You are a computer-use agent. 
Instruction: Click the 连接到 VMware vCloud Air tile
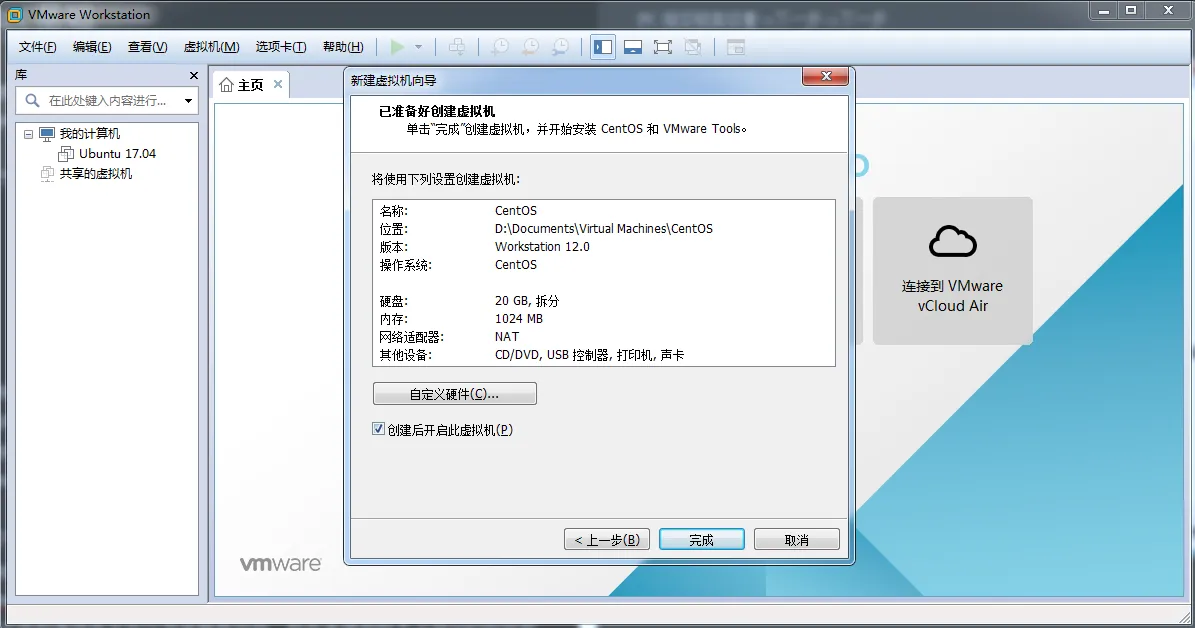953,271
